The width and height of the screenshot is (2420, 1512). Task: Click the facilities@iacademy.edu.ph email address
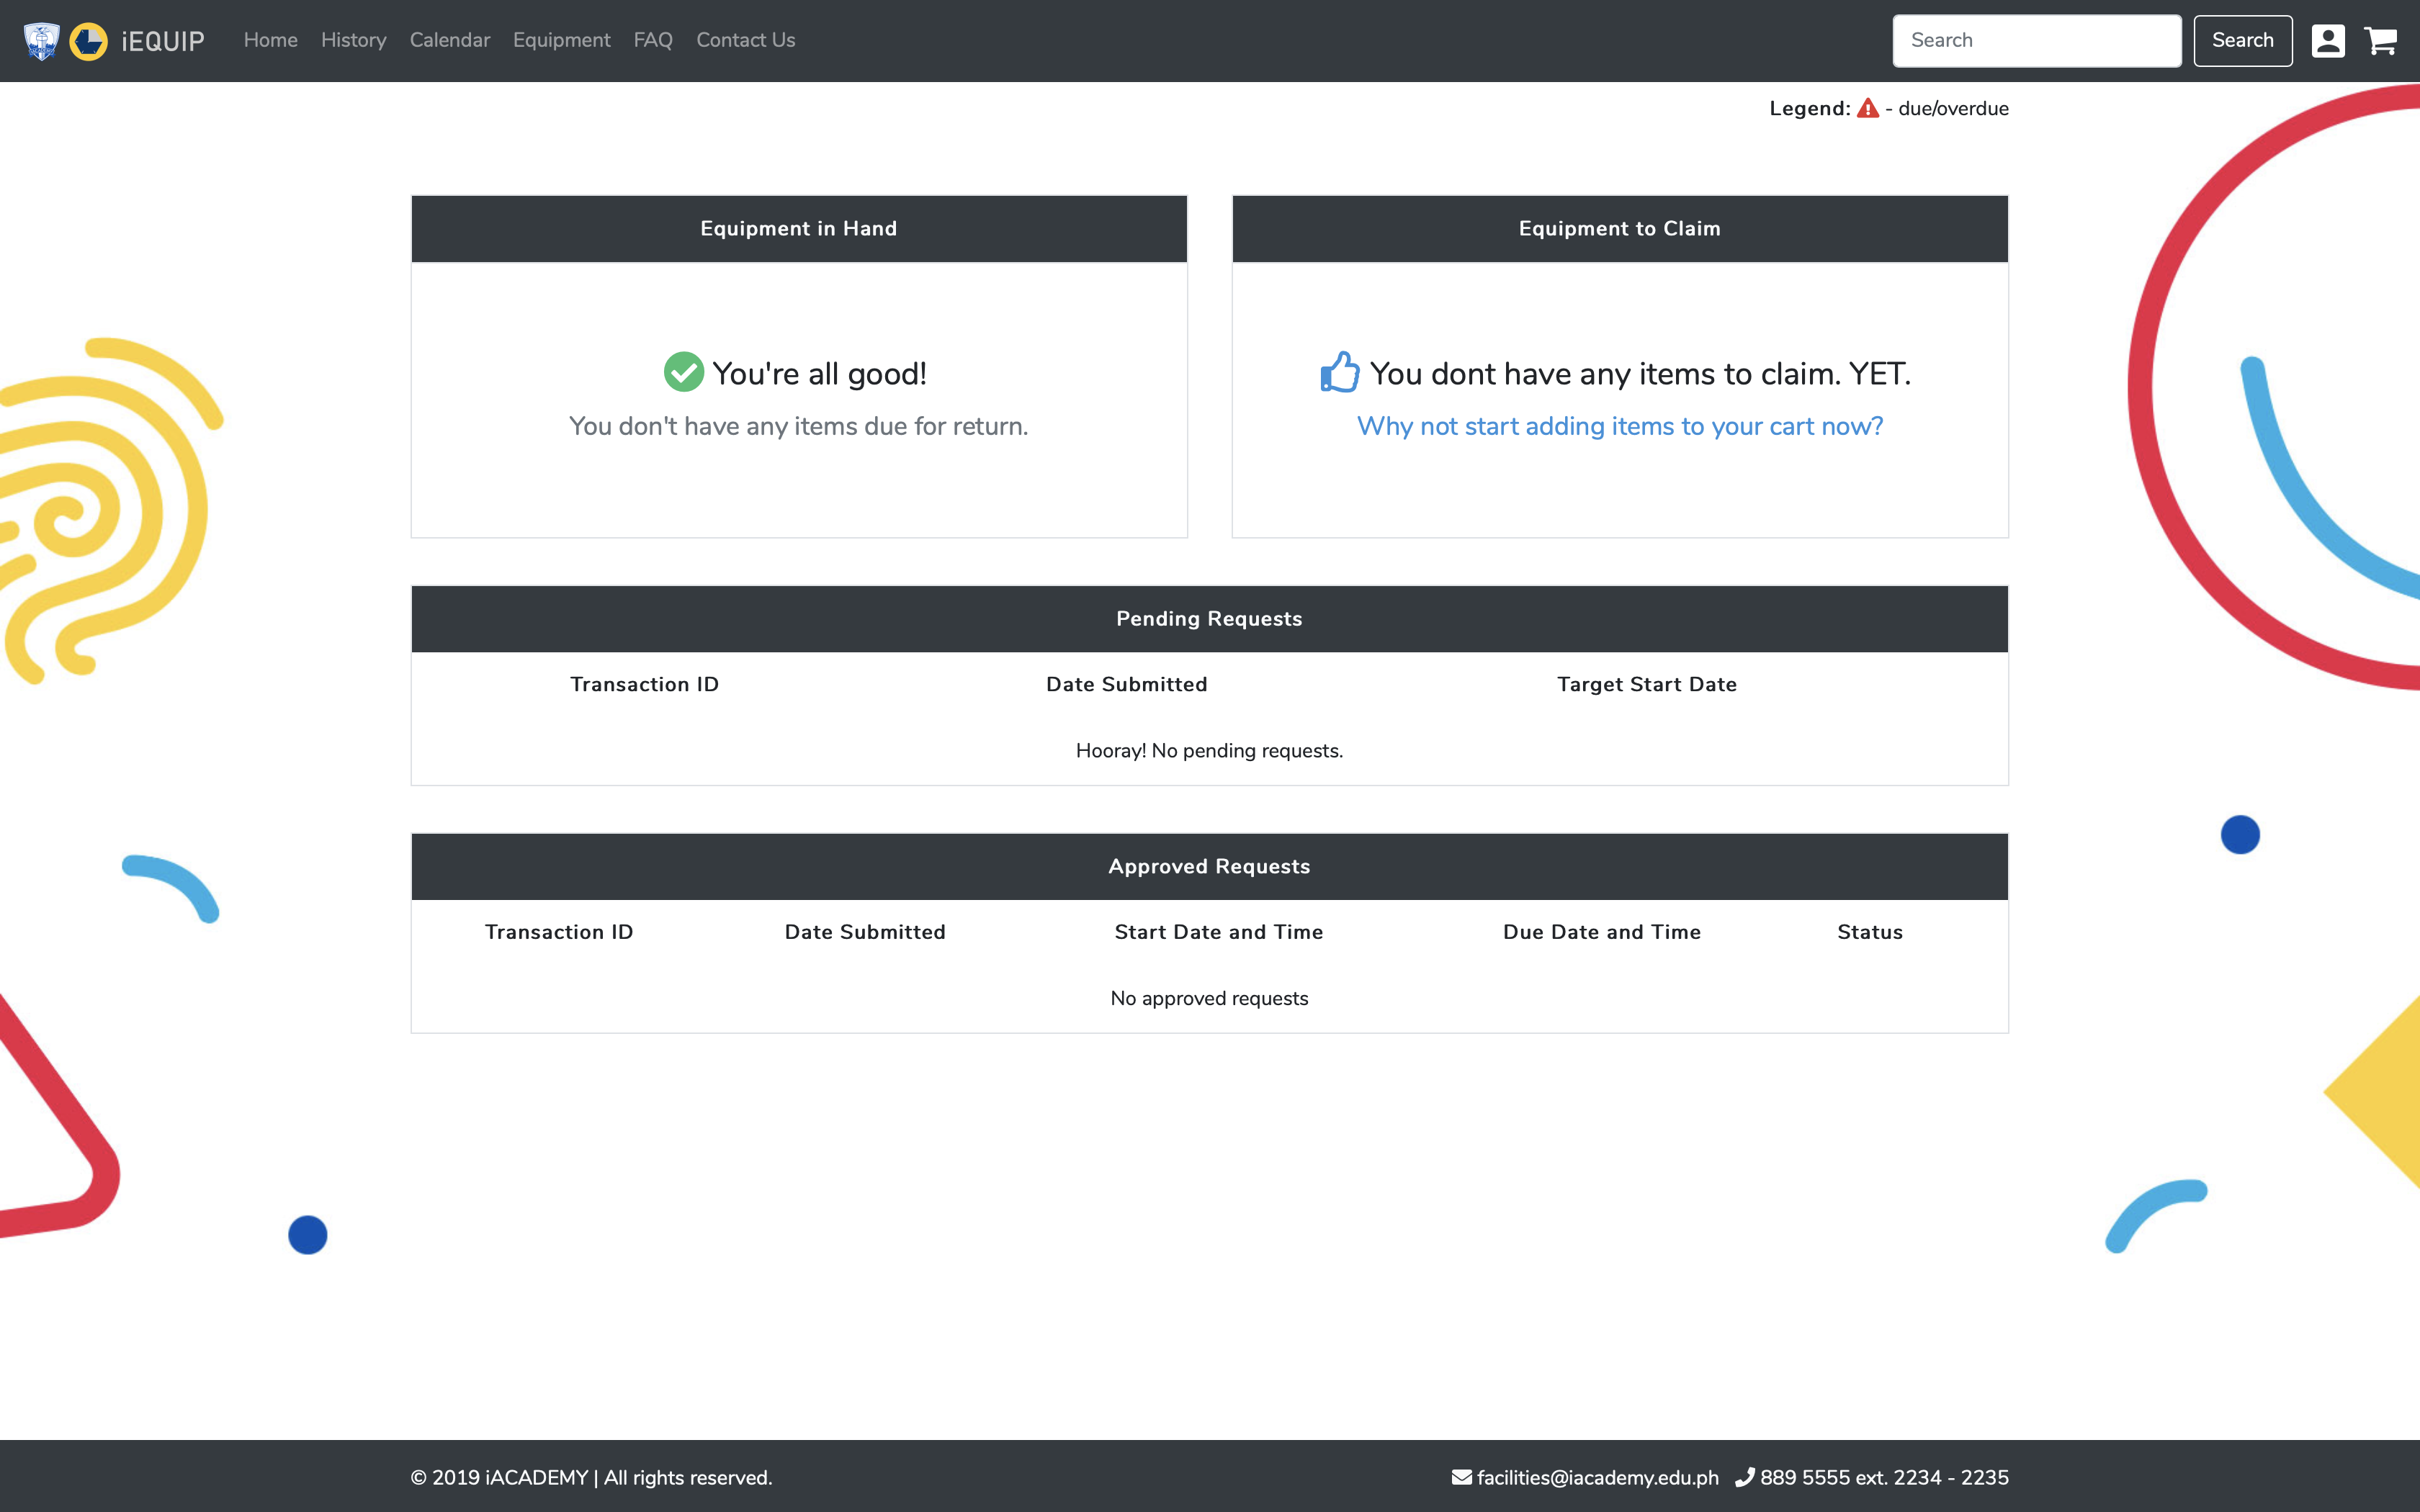click(x=1598, y=1477)
